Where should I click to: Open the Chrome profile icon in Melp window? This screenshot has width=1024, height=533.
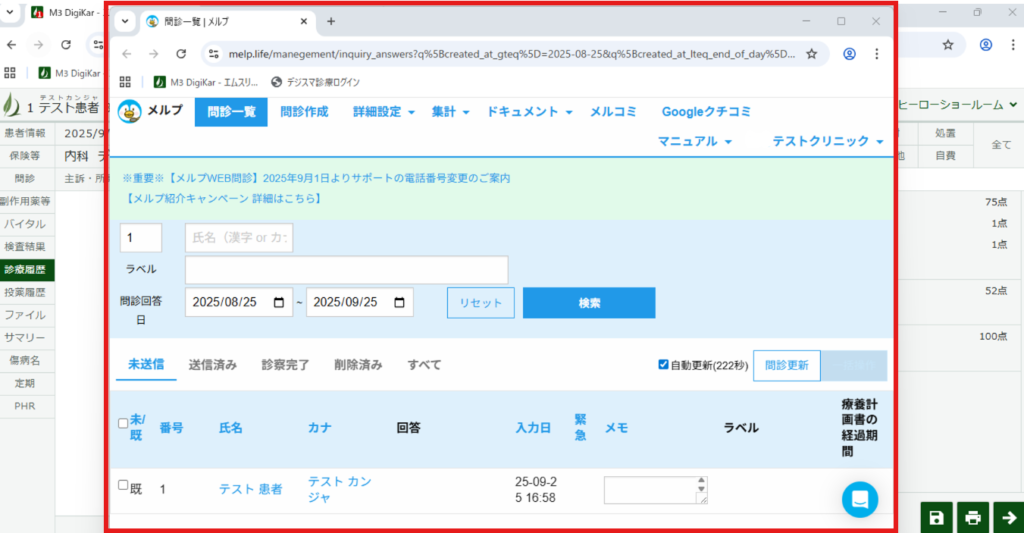tap(849, 54)
